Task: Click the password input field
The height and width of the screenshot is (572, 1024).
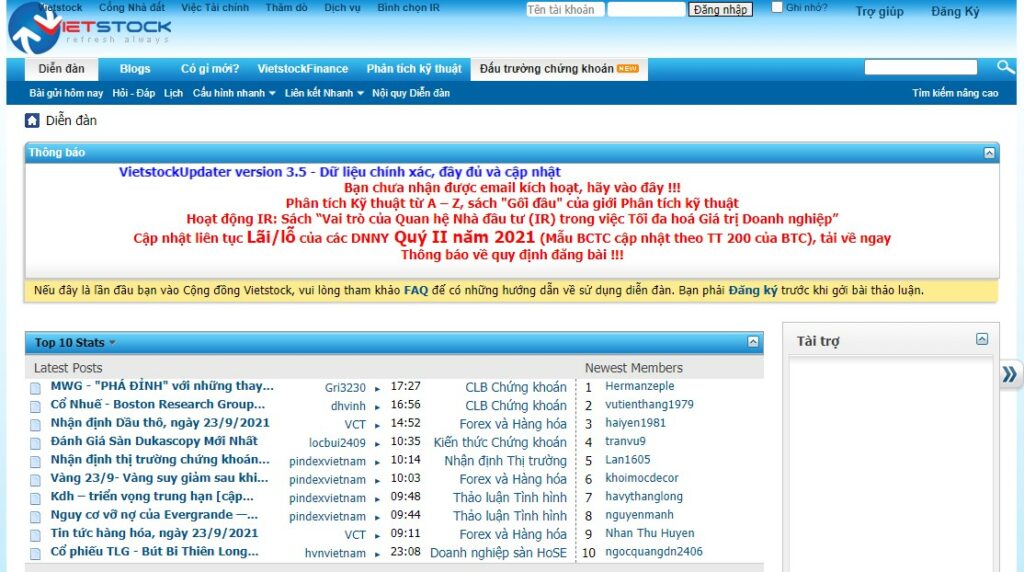Action: tap(646, 9)
